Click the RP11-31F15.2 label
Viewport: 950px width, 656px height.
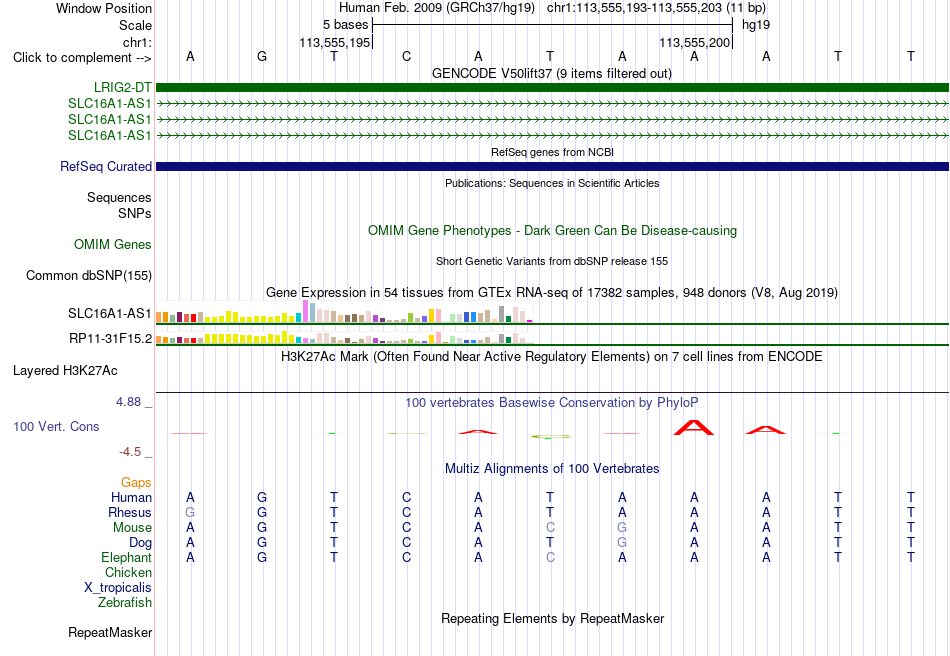tap(110, 339)
